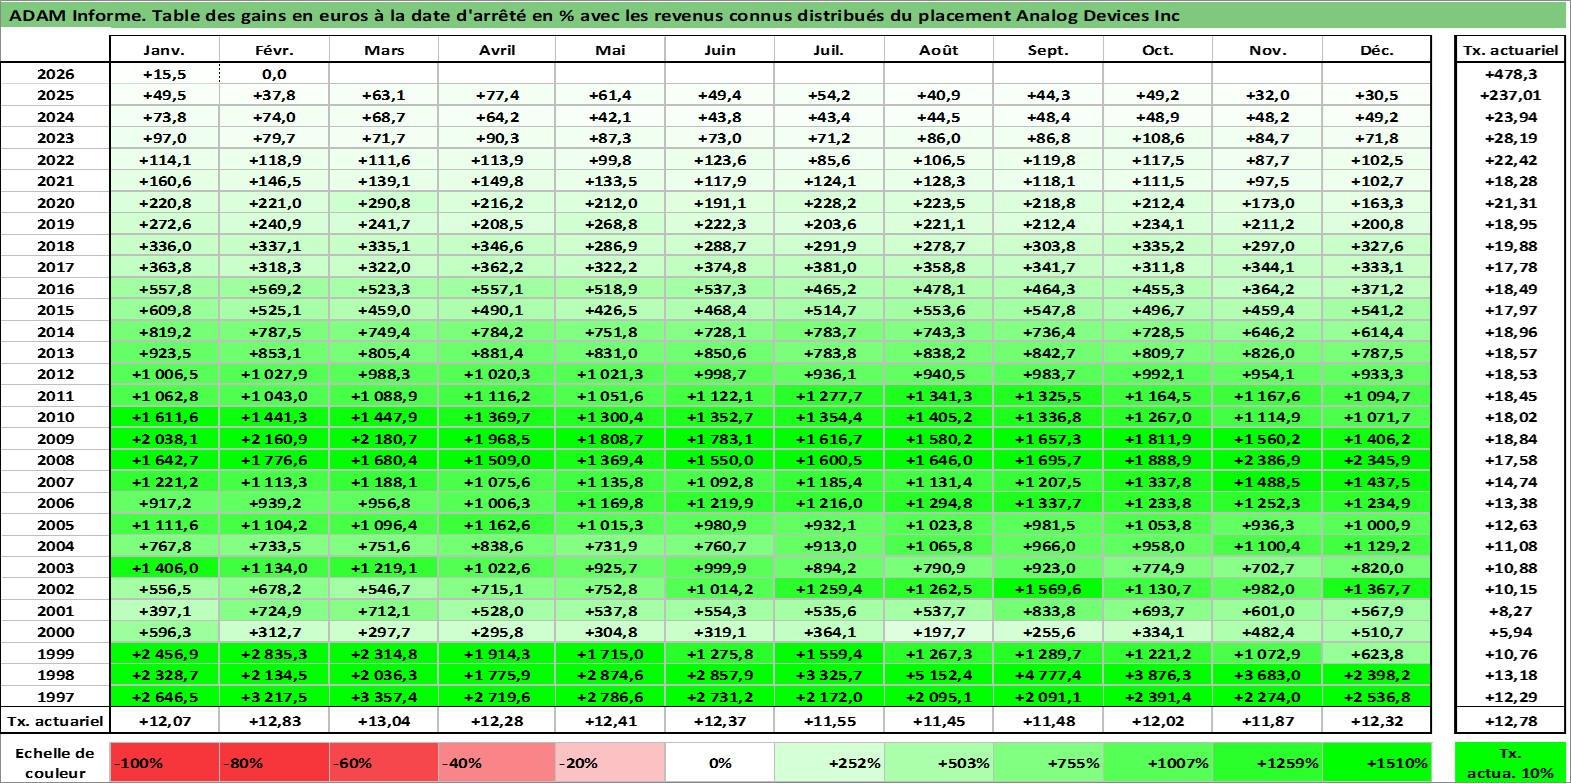The image size is (1571, 783).
Task: Click the 2026 actuarial rate +478,3
Action: coord(1510,74)
